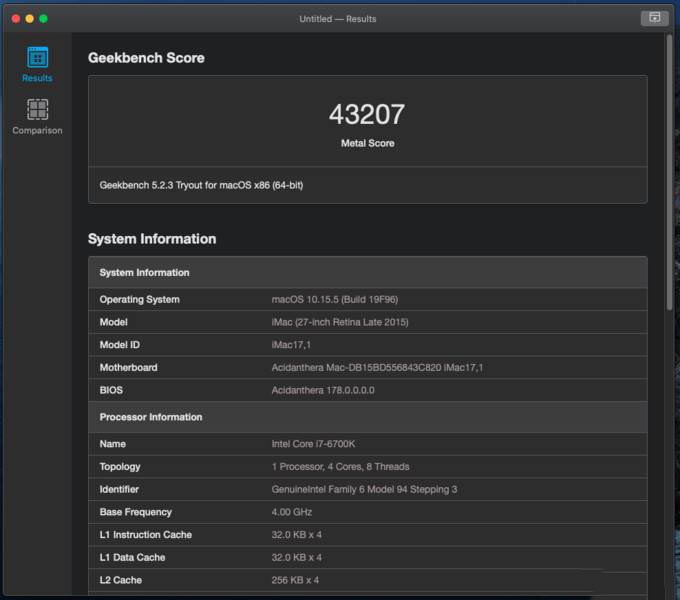Select the Base Frequency row
The height and width of the screenshot is (600, 680).
point(368,512)
